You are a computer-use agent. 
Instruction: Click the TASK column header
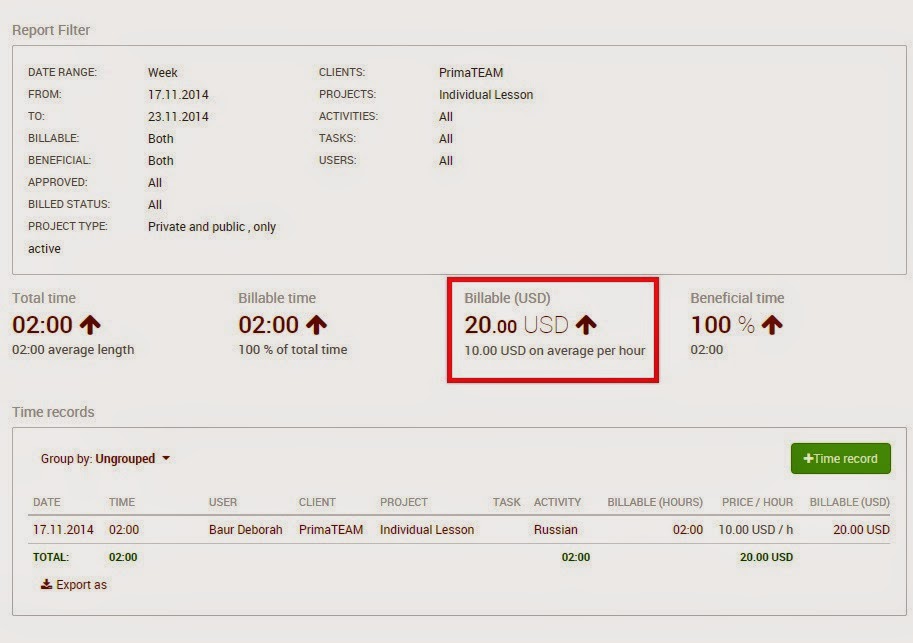[507, 502]
